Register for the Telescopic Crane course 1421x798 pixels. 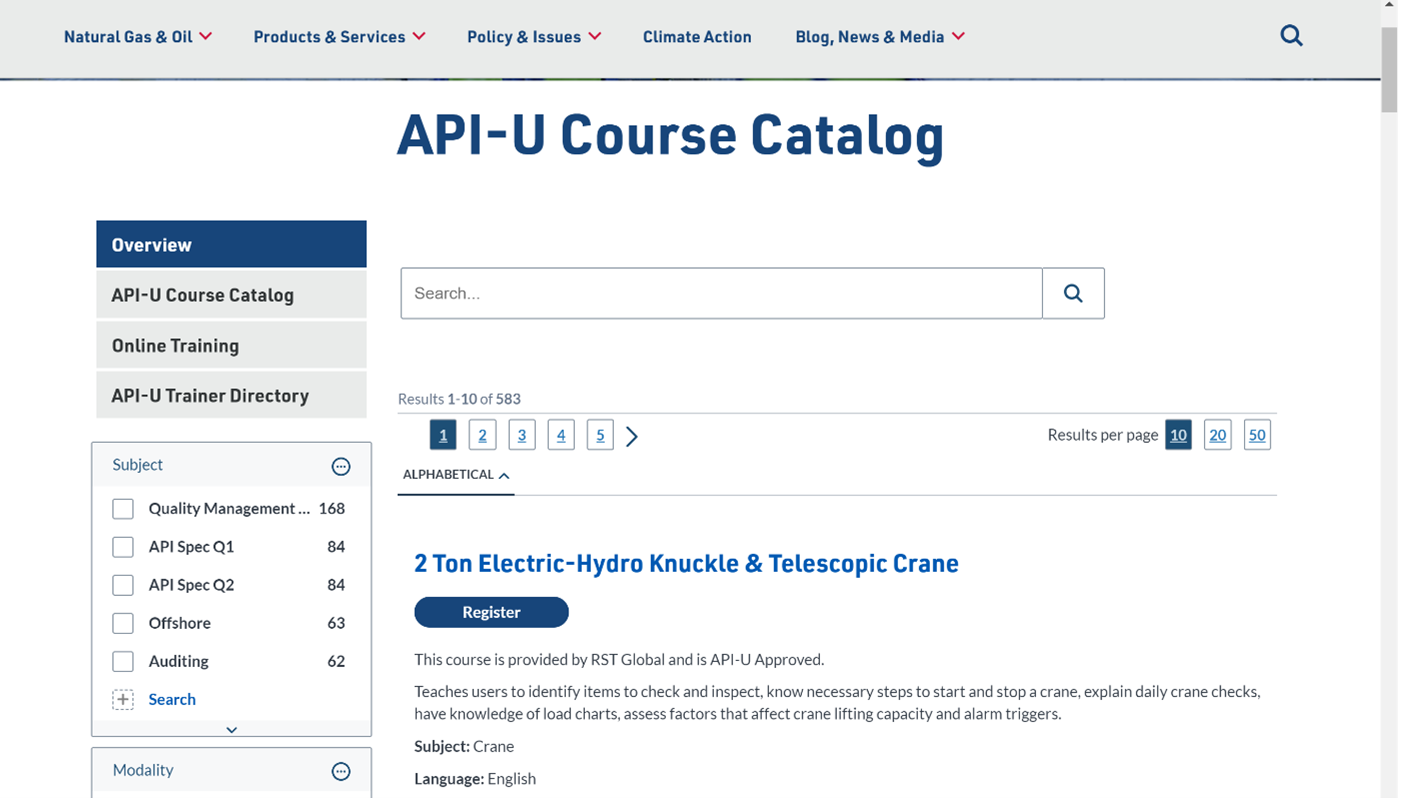click(491, 612)
